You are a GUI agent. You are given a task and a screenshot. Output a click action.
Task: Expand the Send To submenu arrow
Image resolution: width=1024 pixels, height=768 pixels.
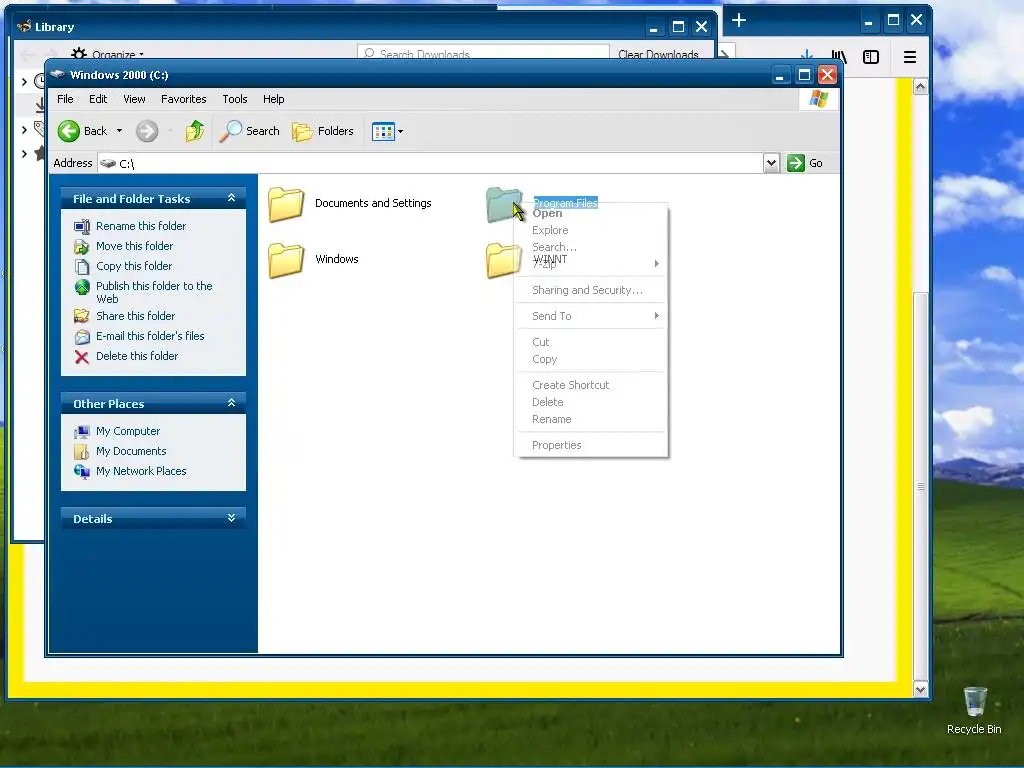(656, 316)
